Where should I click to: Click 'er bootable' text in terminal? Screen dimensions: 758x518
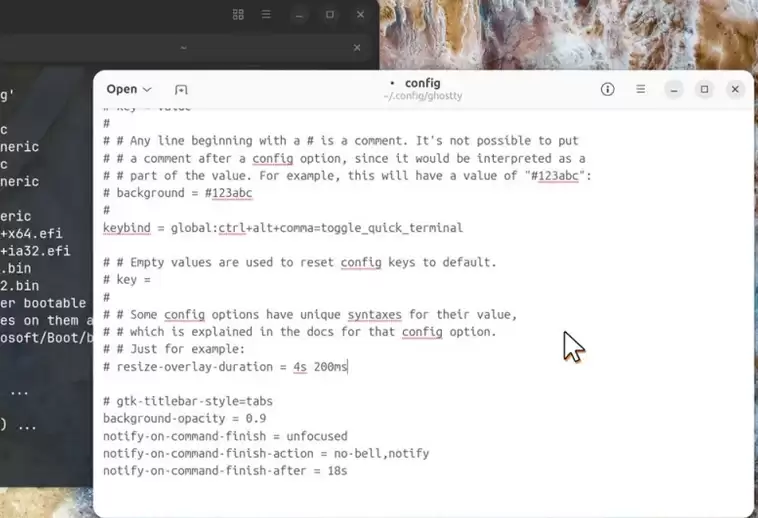(x=43, y=303)
